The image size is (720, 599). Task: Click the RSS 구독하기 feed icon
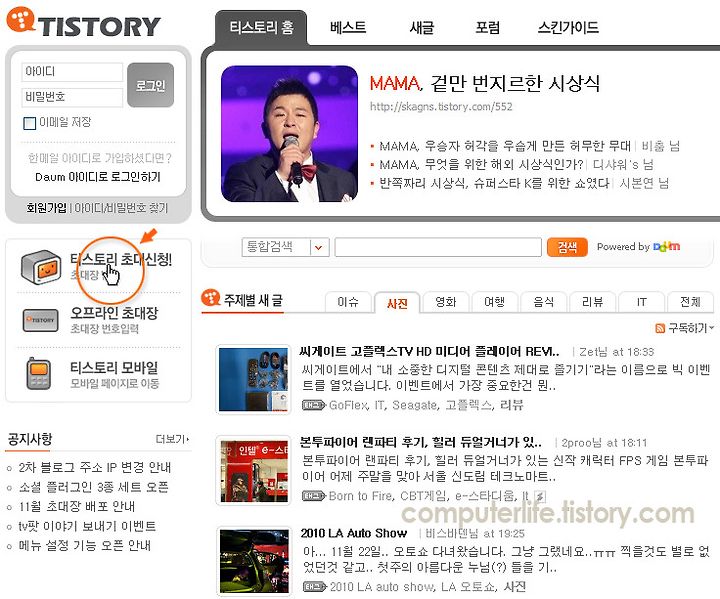click(x=660, y=328)
